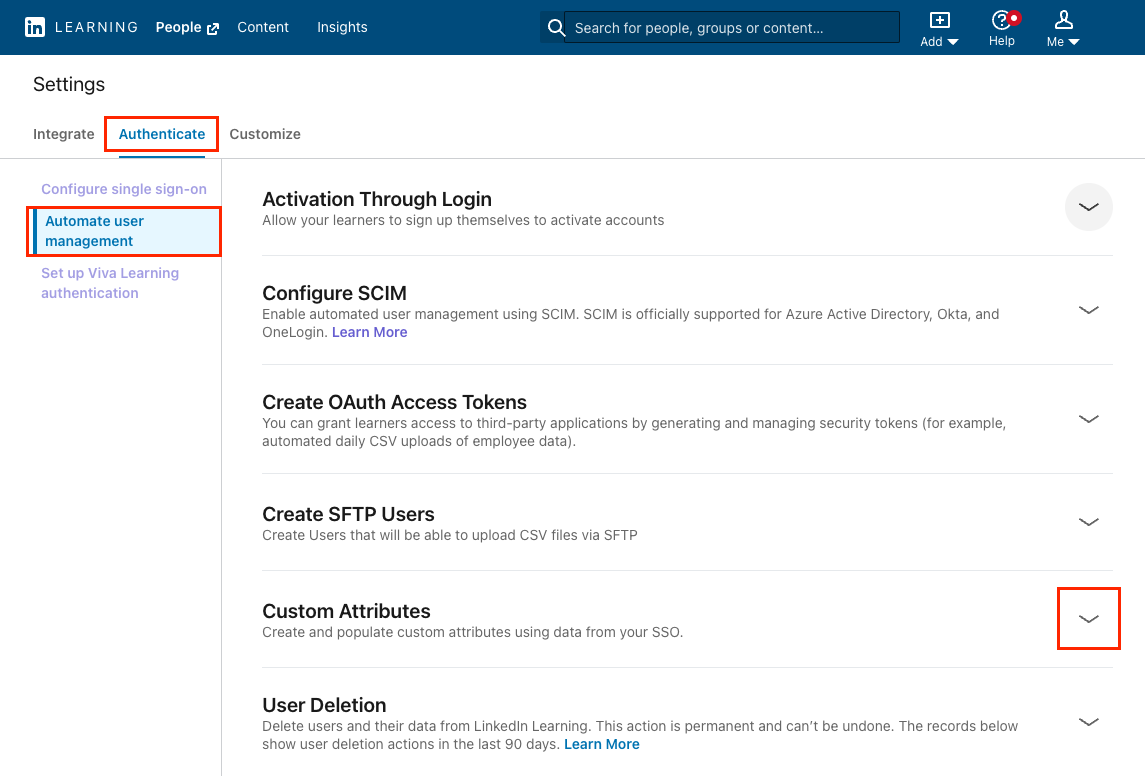Switch to the Integrate tab
Image resolution: width=1145 pixels, height=777 pixels.
pos(63,133)
